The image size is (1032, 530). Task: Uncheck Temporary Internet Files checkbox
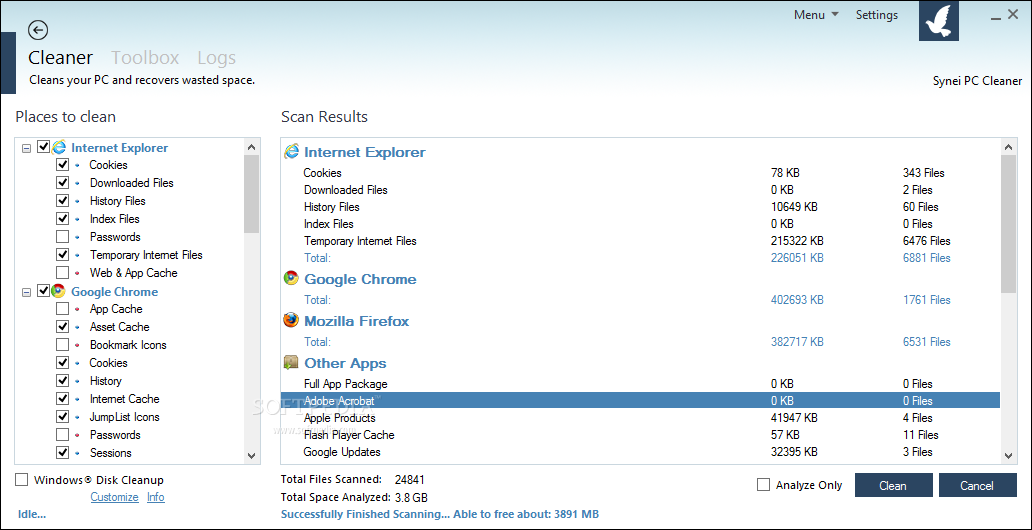click(x=63, y=254)
